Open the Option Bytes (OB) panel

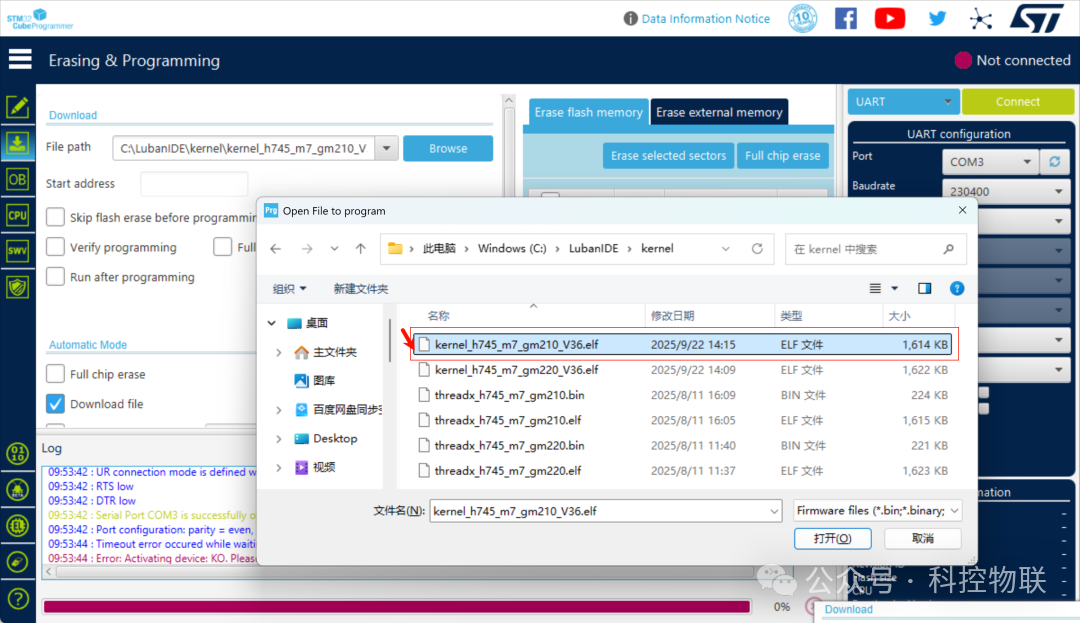point(17,180)
